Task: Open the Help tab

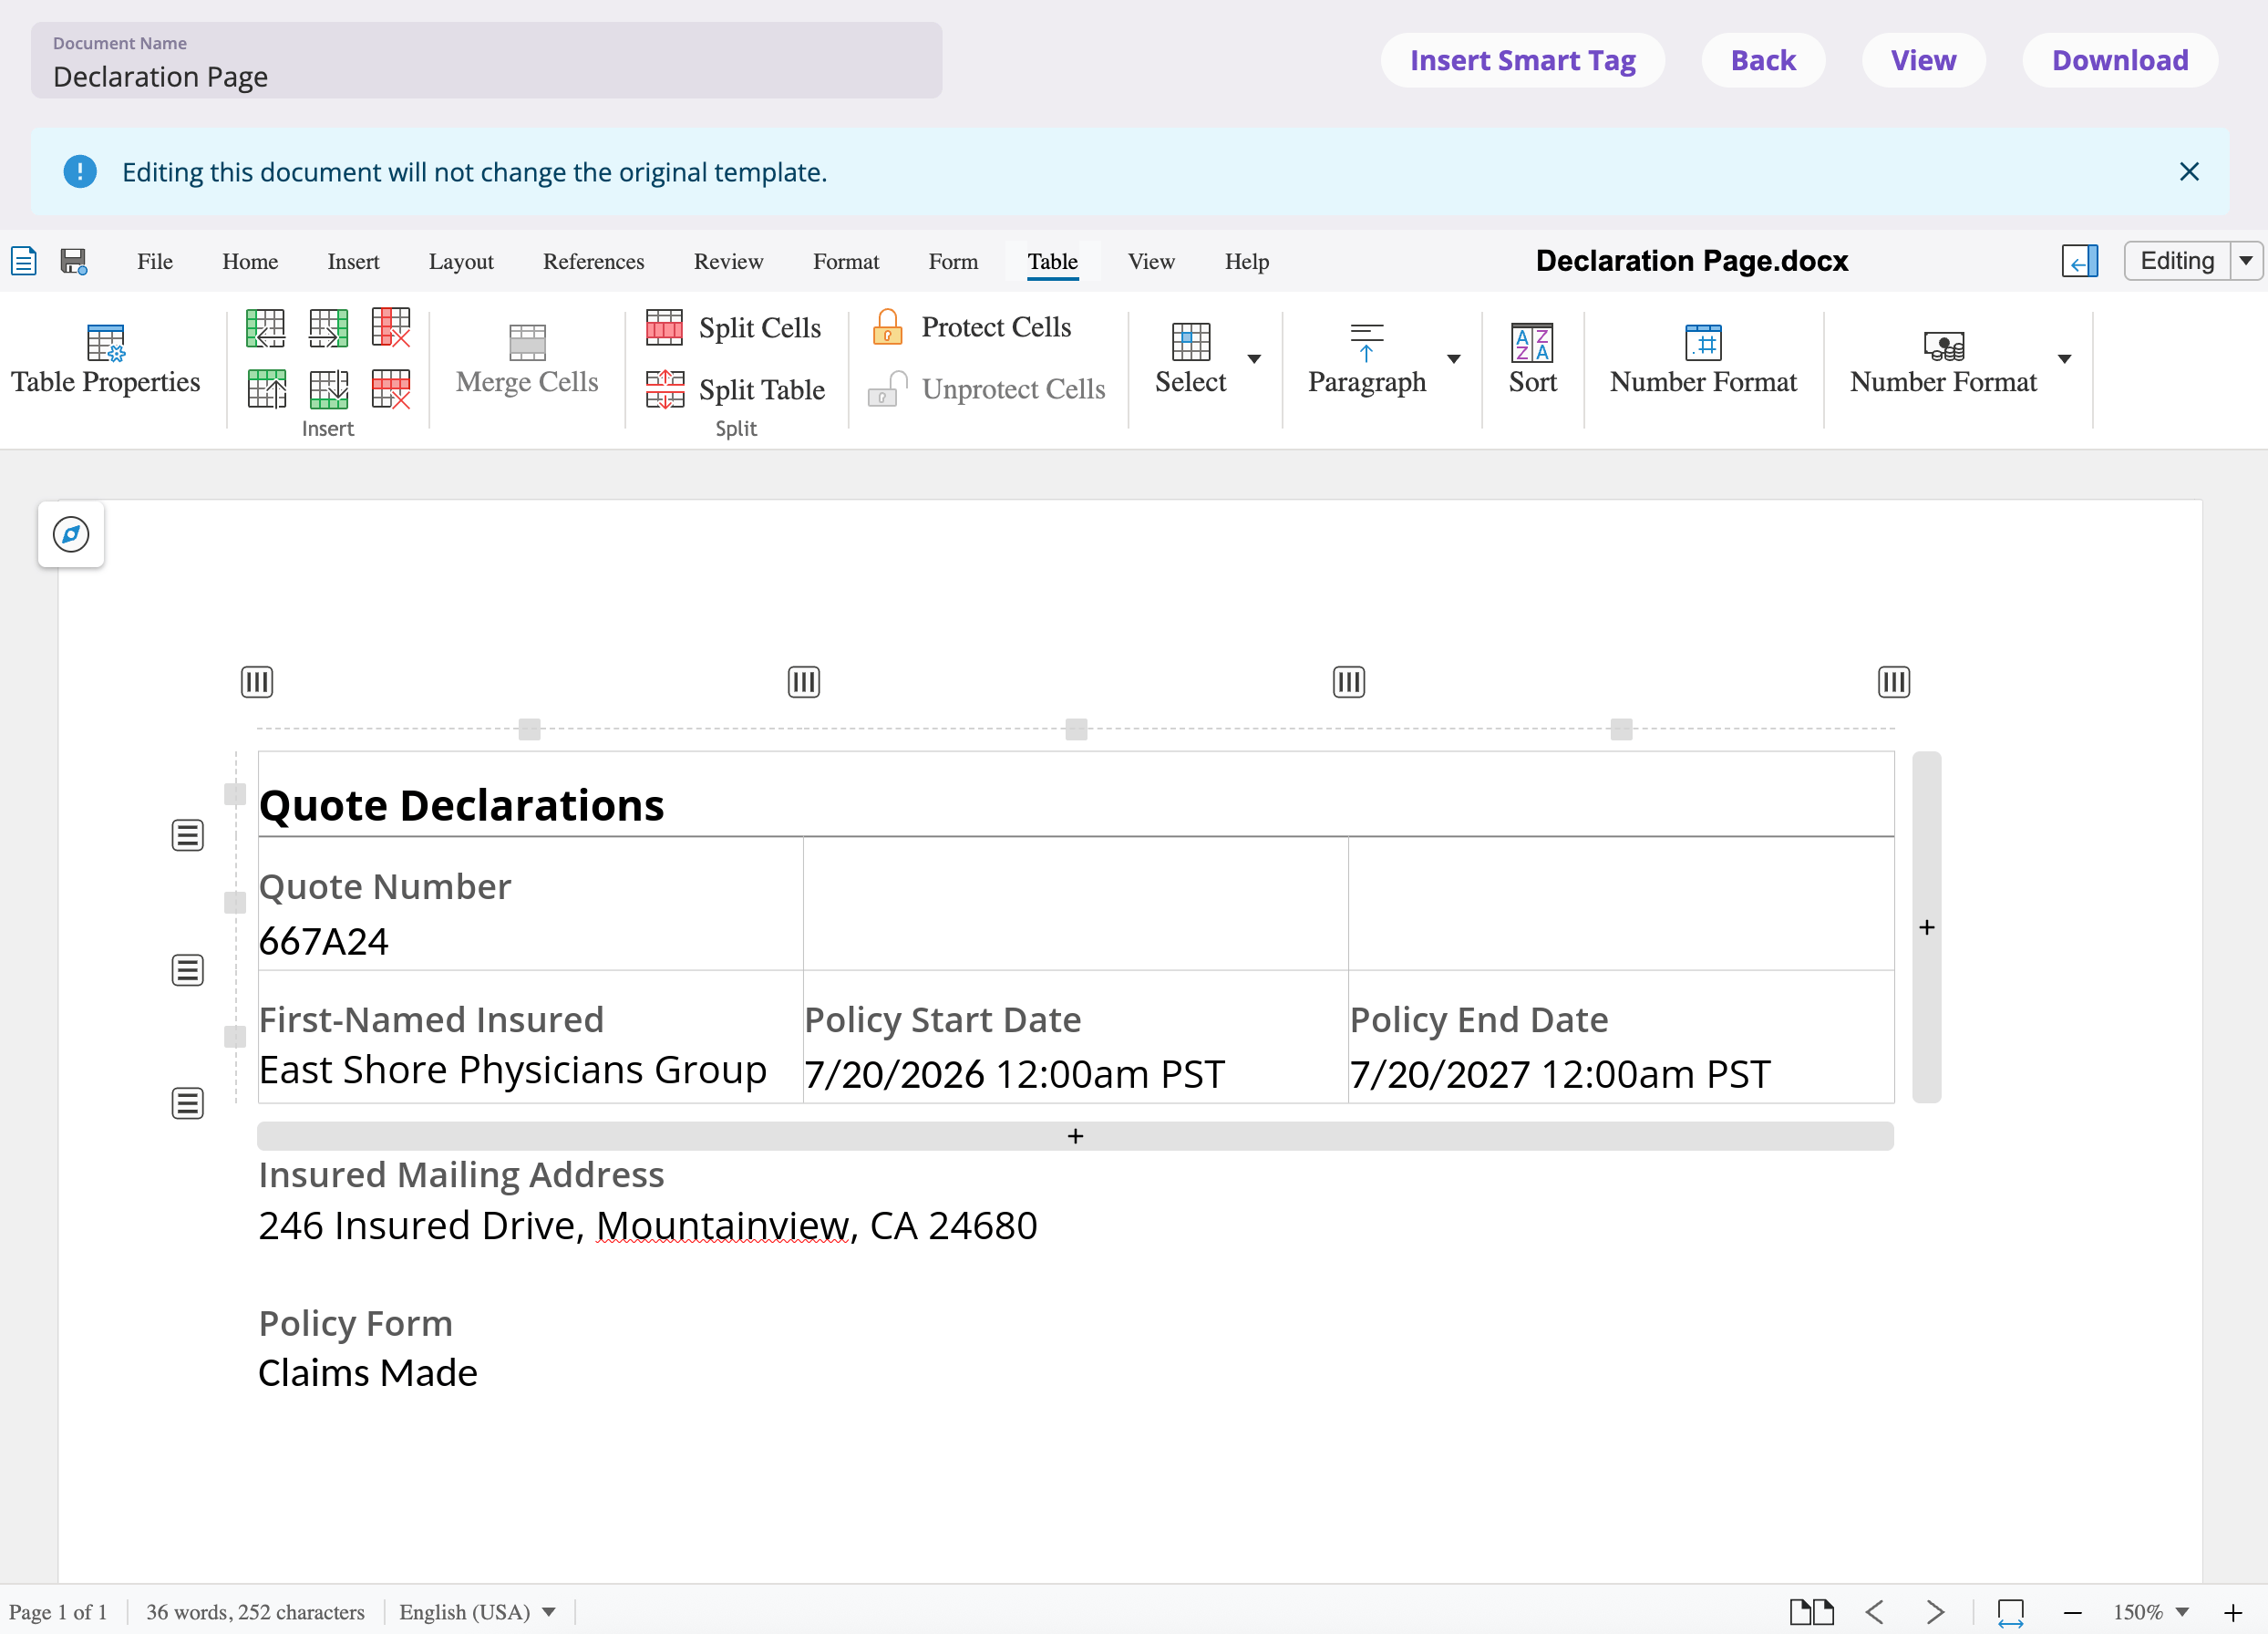Action: (1247, 262)
